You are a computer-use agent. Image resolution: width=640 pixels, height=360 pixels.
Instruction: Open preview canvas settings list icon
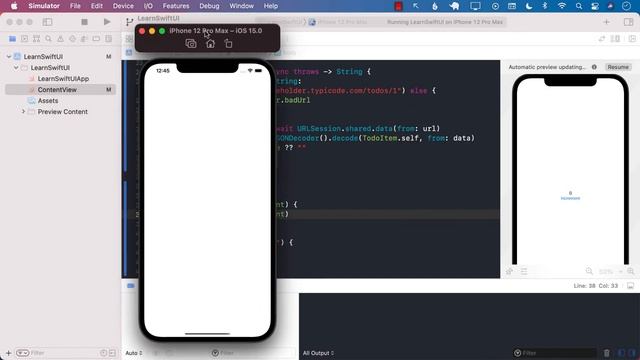pyautogui.click(x=524, y=271)
